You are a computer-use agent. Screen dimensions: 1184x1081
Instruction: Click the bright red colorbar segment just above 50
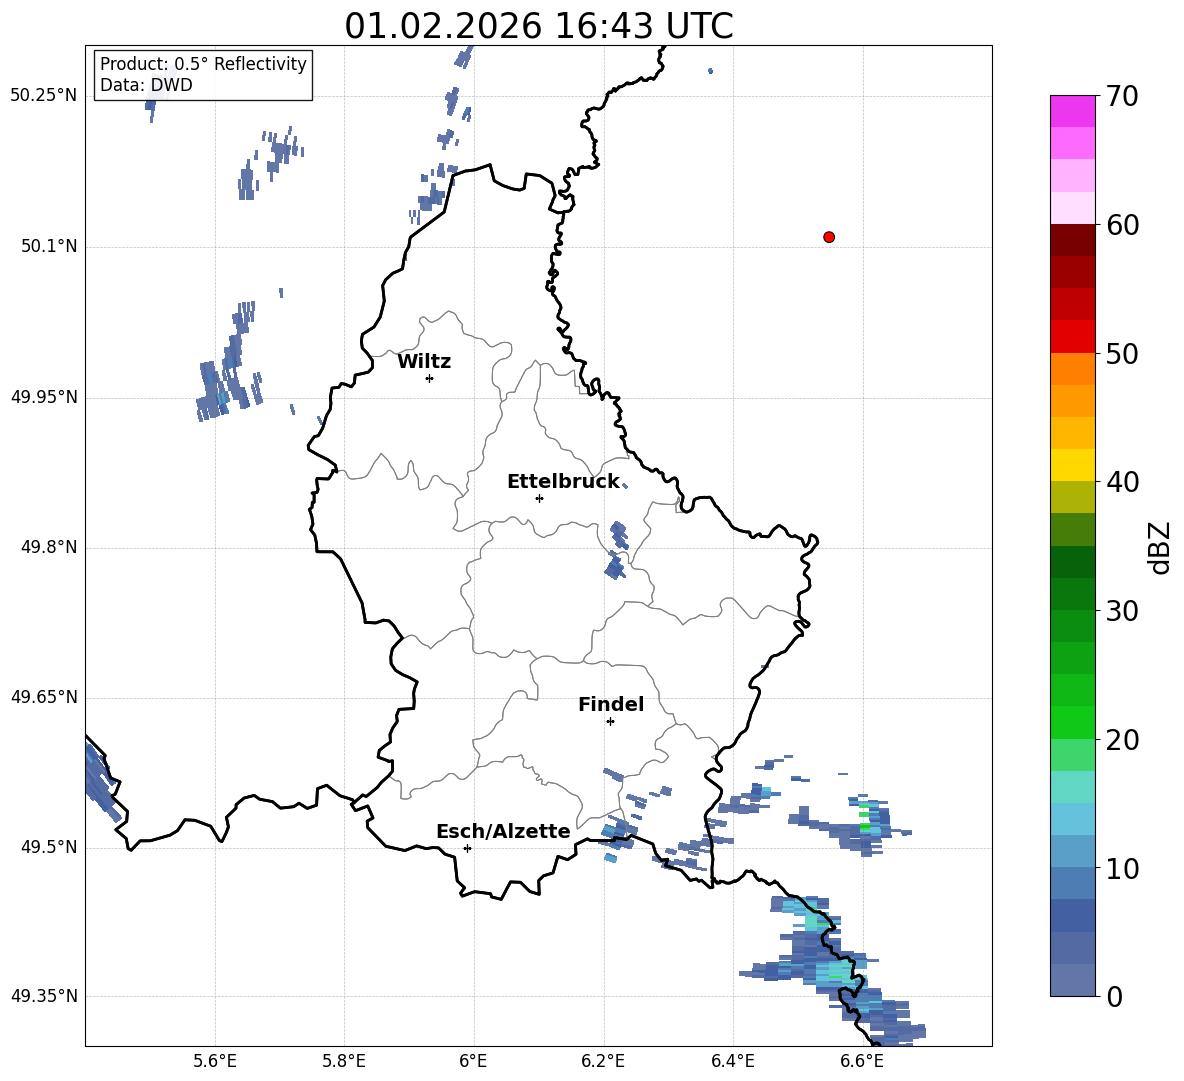pos(1072,337)
